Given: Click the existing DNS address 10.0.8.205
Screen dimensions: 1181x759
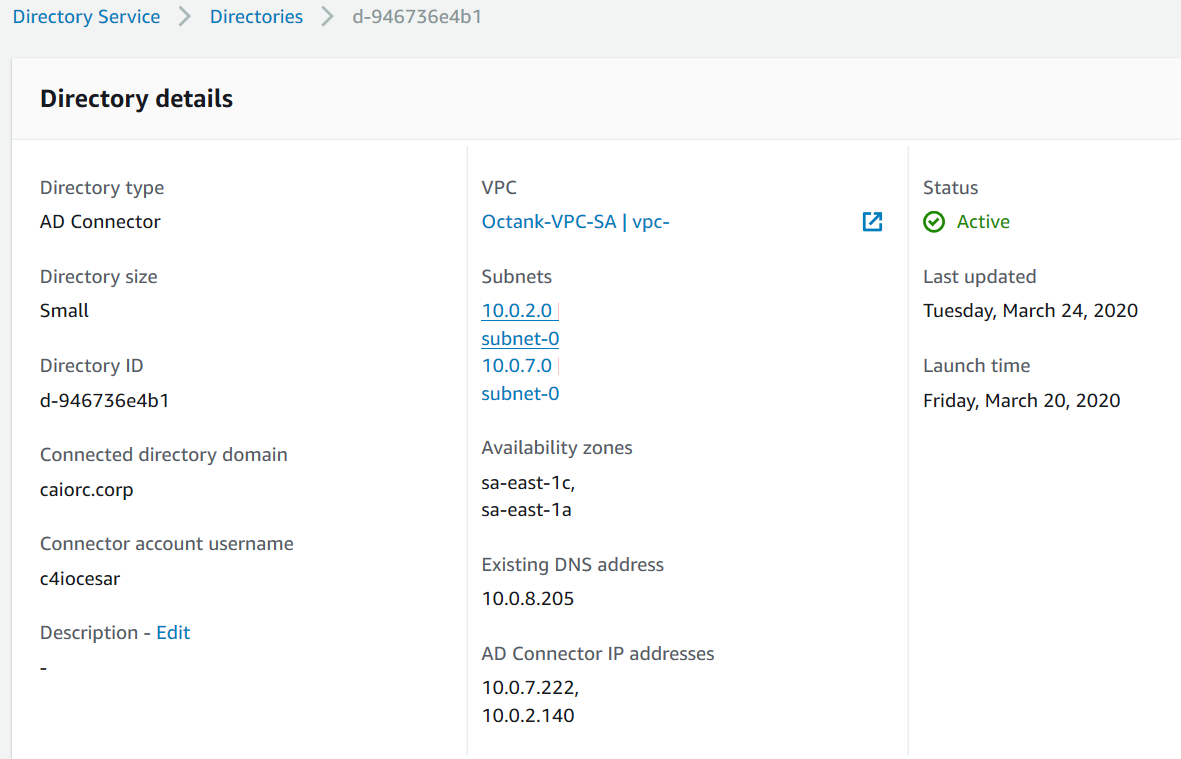Looking at the screenshot, I should 528,599.
